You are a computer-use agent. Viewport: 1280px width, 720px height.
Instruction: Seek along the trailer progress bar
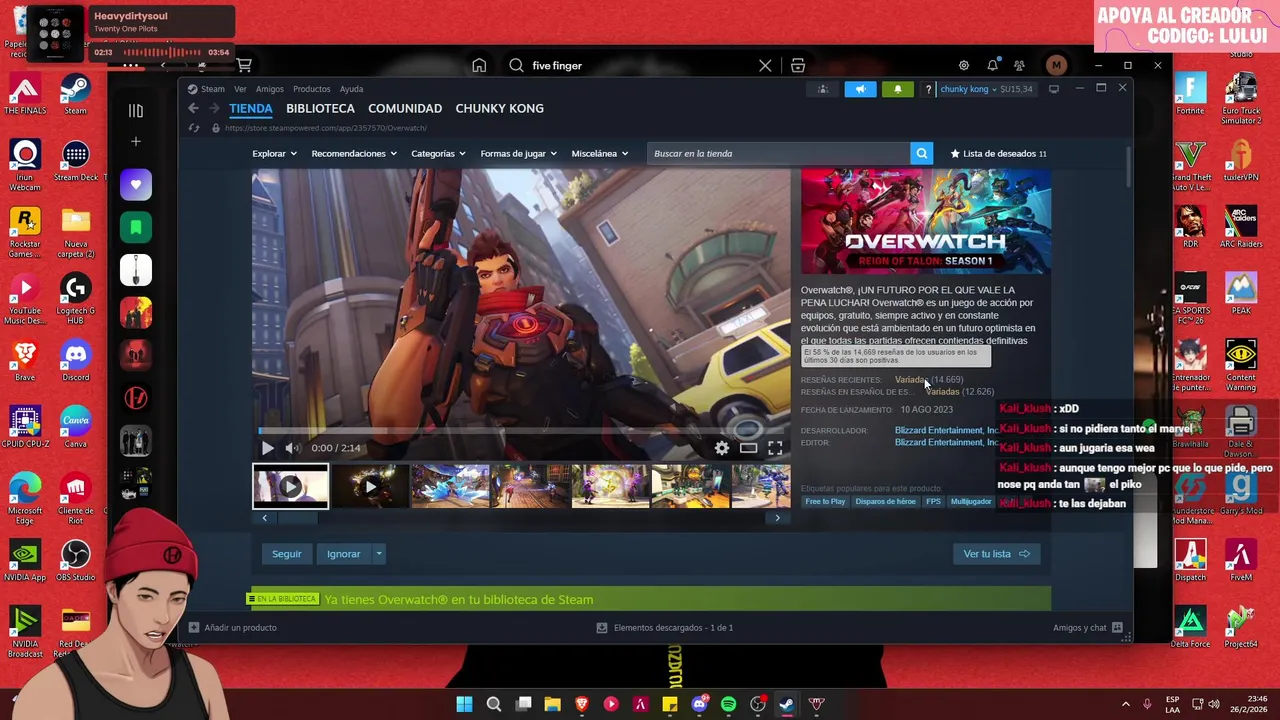521,431
